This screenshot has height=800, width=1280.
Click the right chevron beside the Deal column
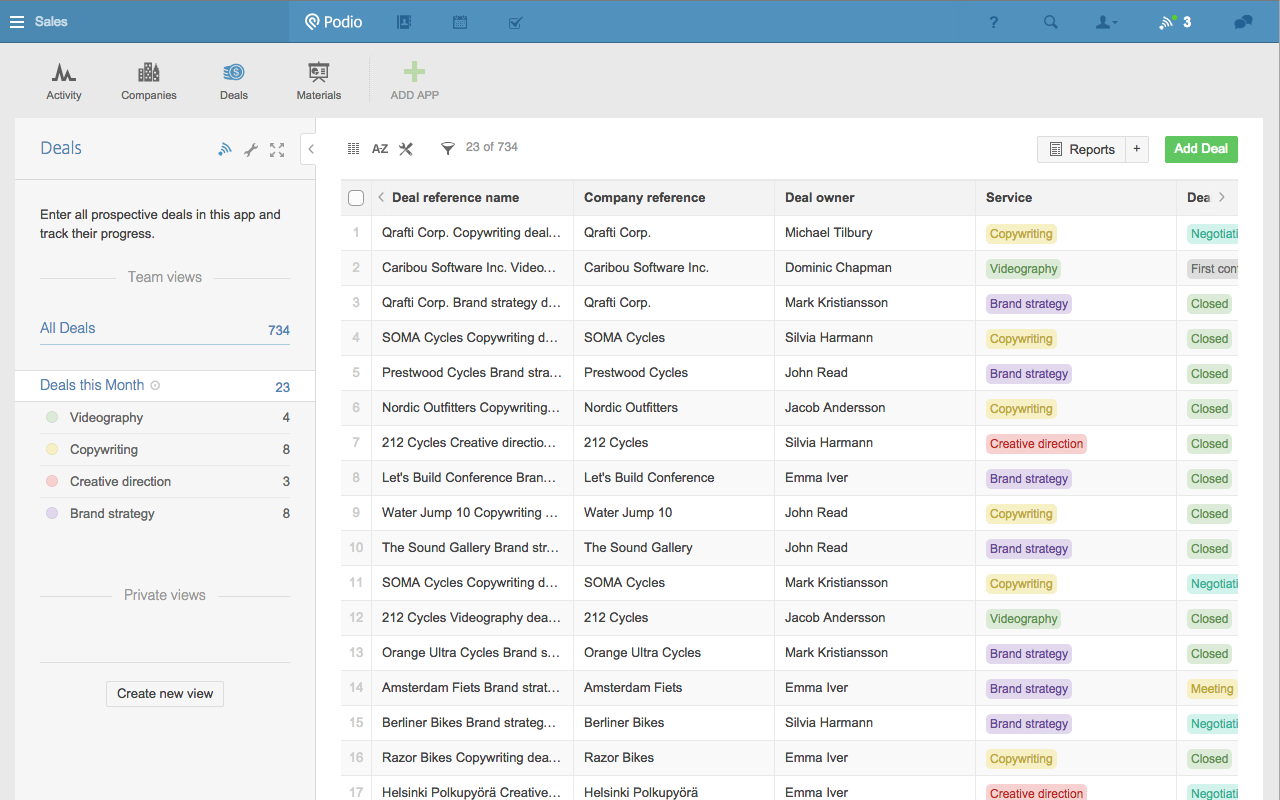tap(1222, 197)
